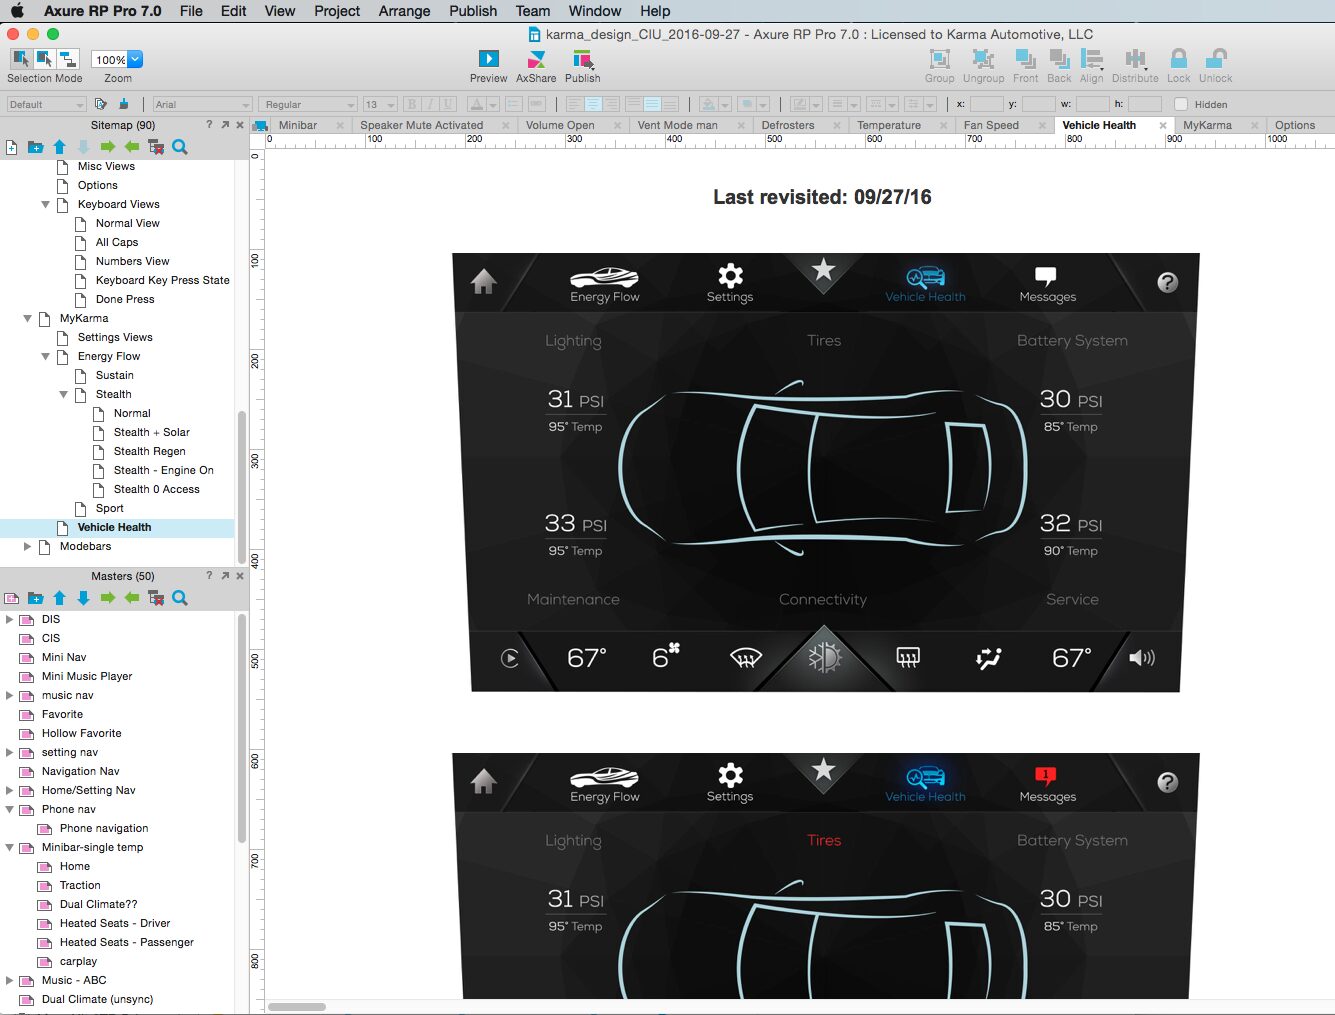
Task: Open the Apple menu
Action: pos(17,11)
